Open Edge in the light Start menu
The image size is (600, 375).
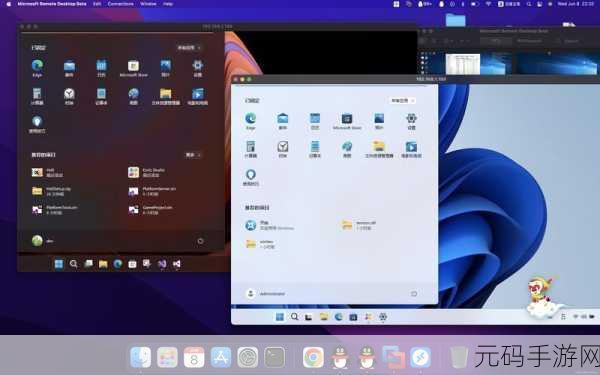pyautogui.click(x=251, y=121)
